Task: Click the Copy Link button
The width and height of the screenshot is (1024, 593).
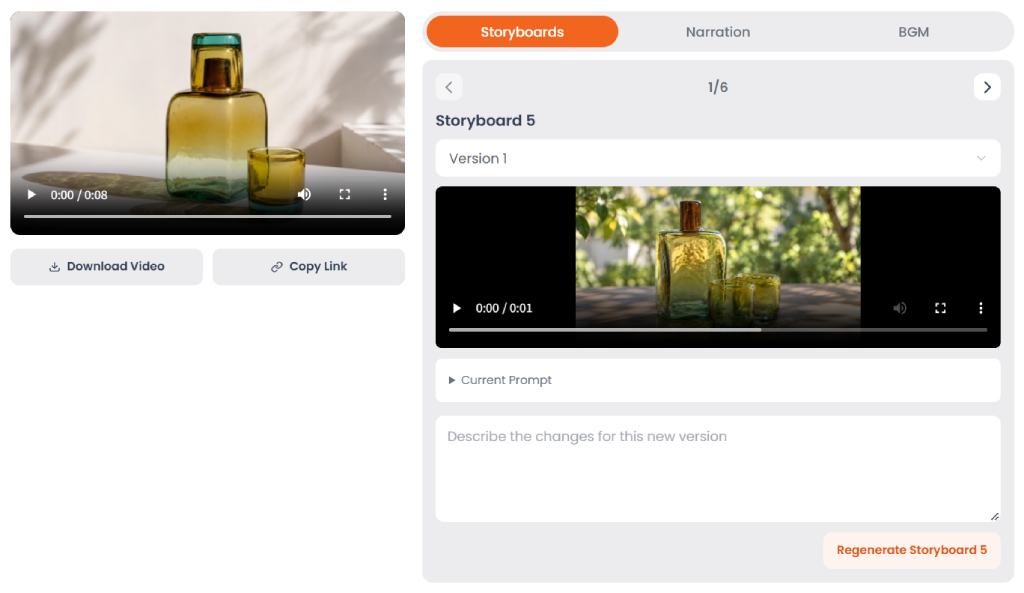Action: click(309, 266)
